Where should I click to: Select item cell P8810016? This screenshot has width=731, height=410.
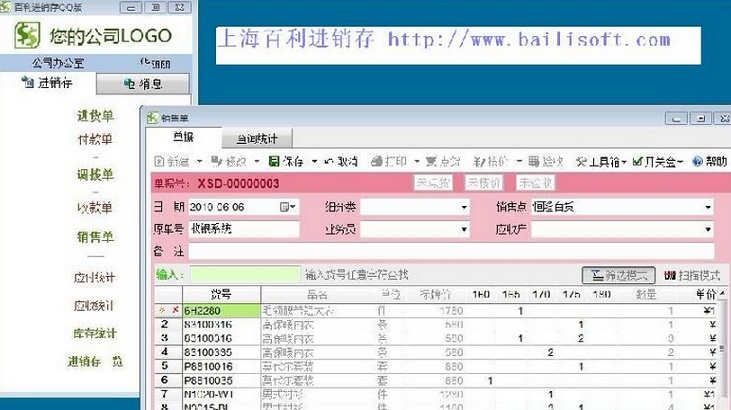pos(221,367)
